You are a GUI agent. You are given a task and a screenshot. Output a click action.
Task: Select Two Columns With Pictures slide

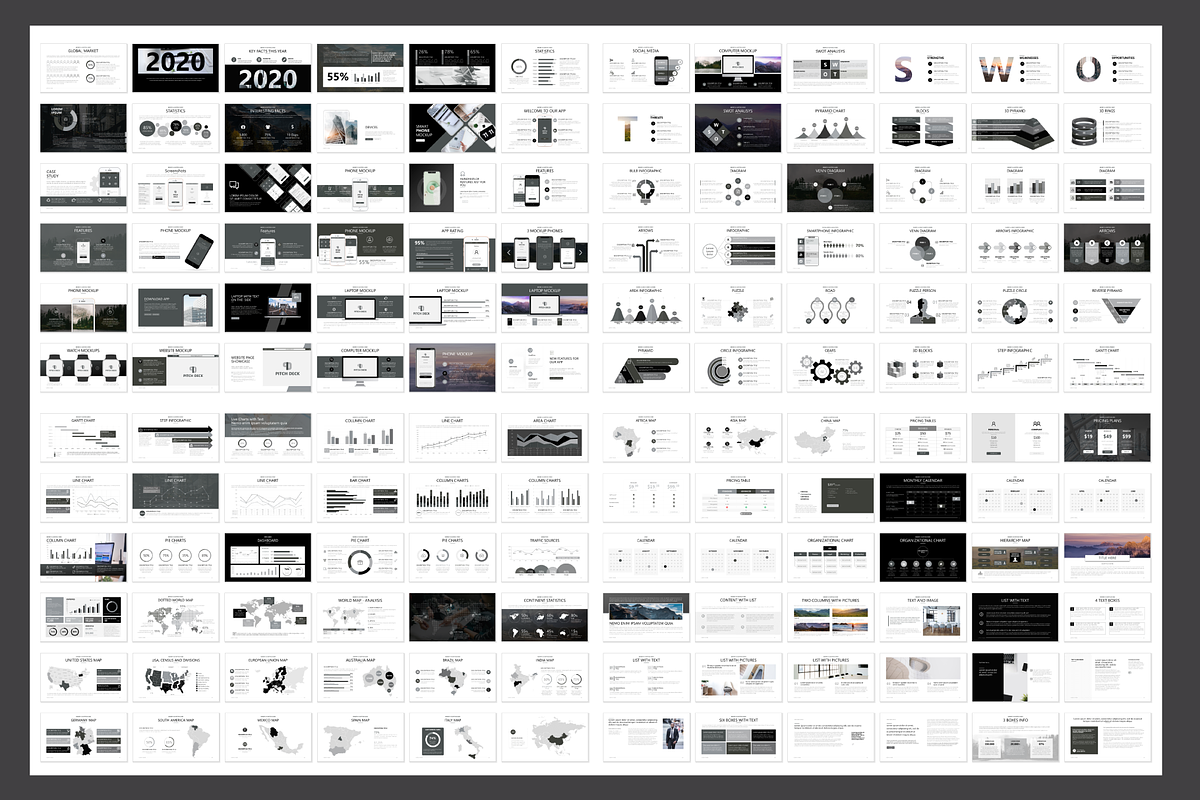coord(831,617)
